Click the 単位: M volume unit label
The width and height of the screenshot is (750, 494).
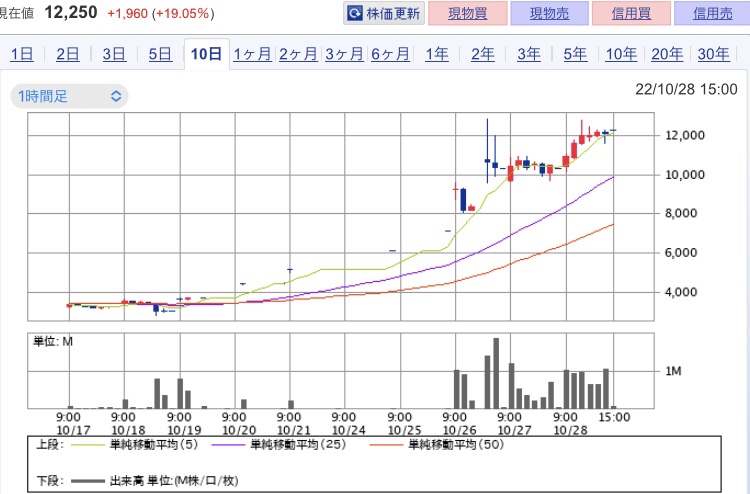[x=53, y=341]
